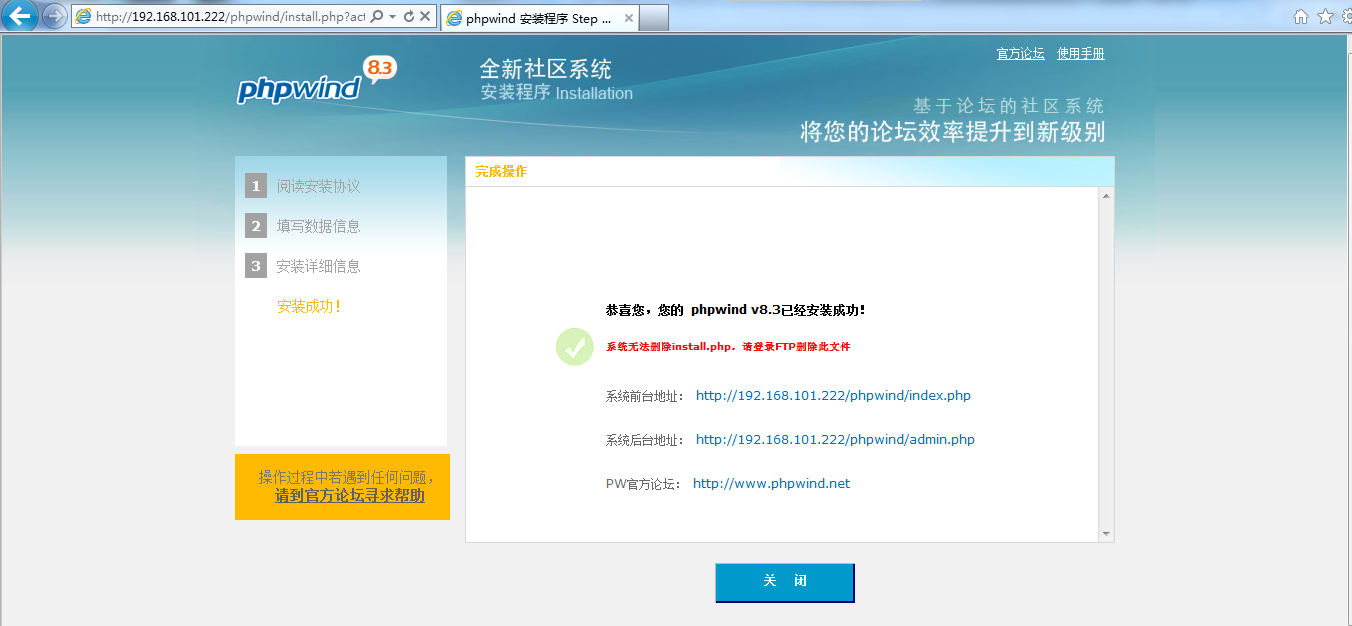Click step number 1 badge
1352x626 pixels.
tap(256, 186)
